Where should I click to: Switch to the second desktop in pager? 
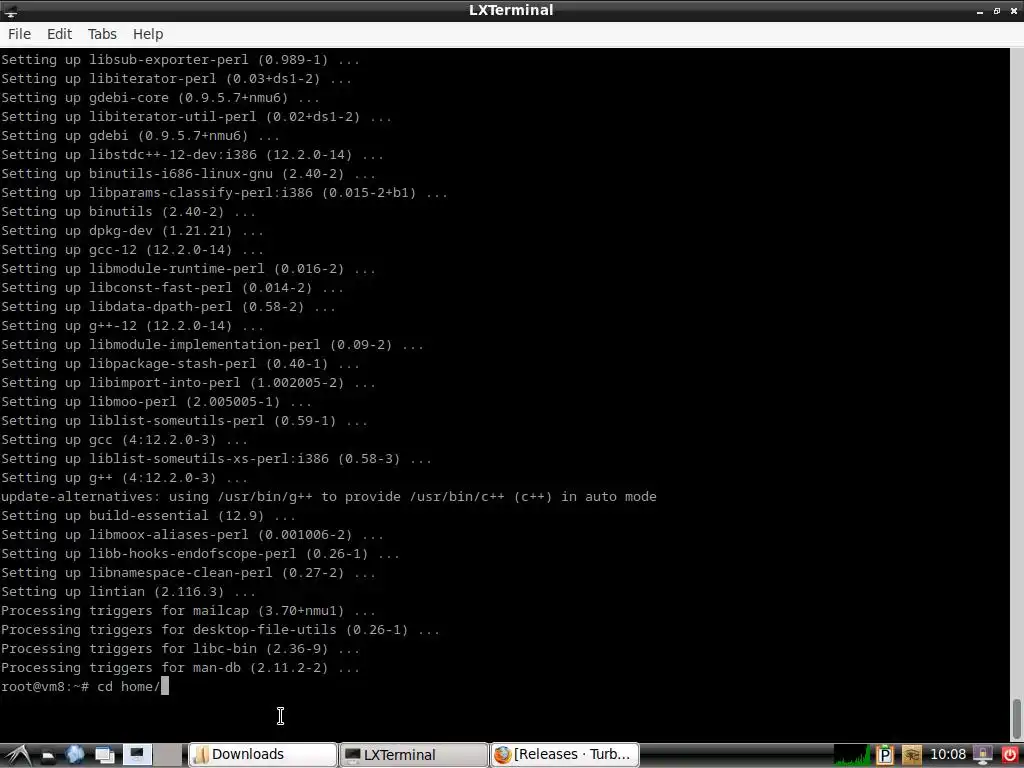click(168, 754)
